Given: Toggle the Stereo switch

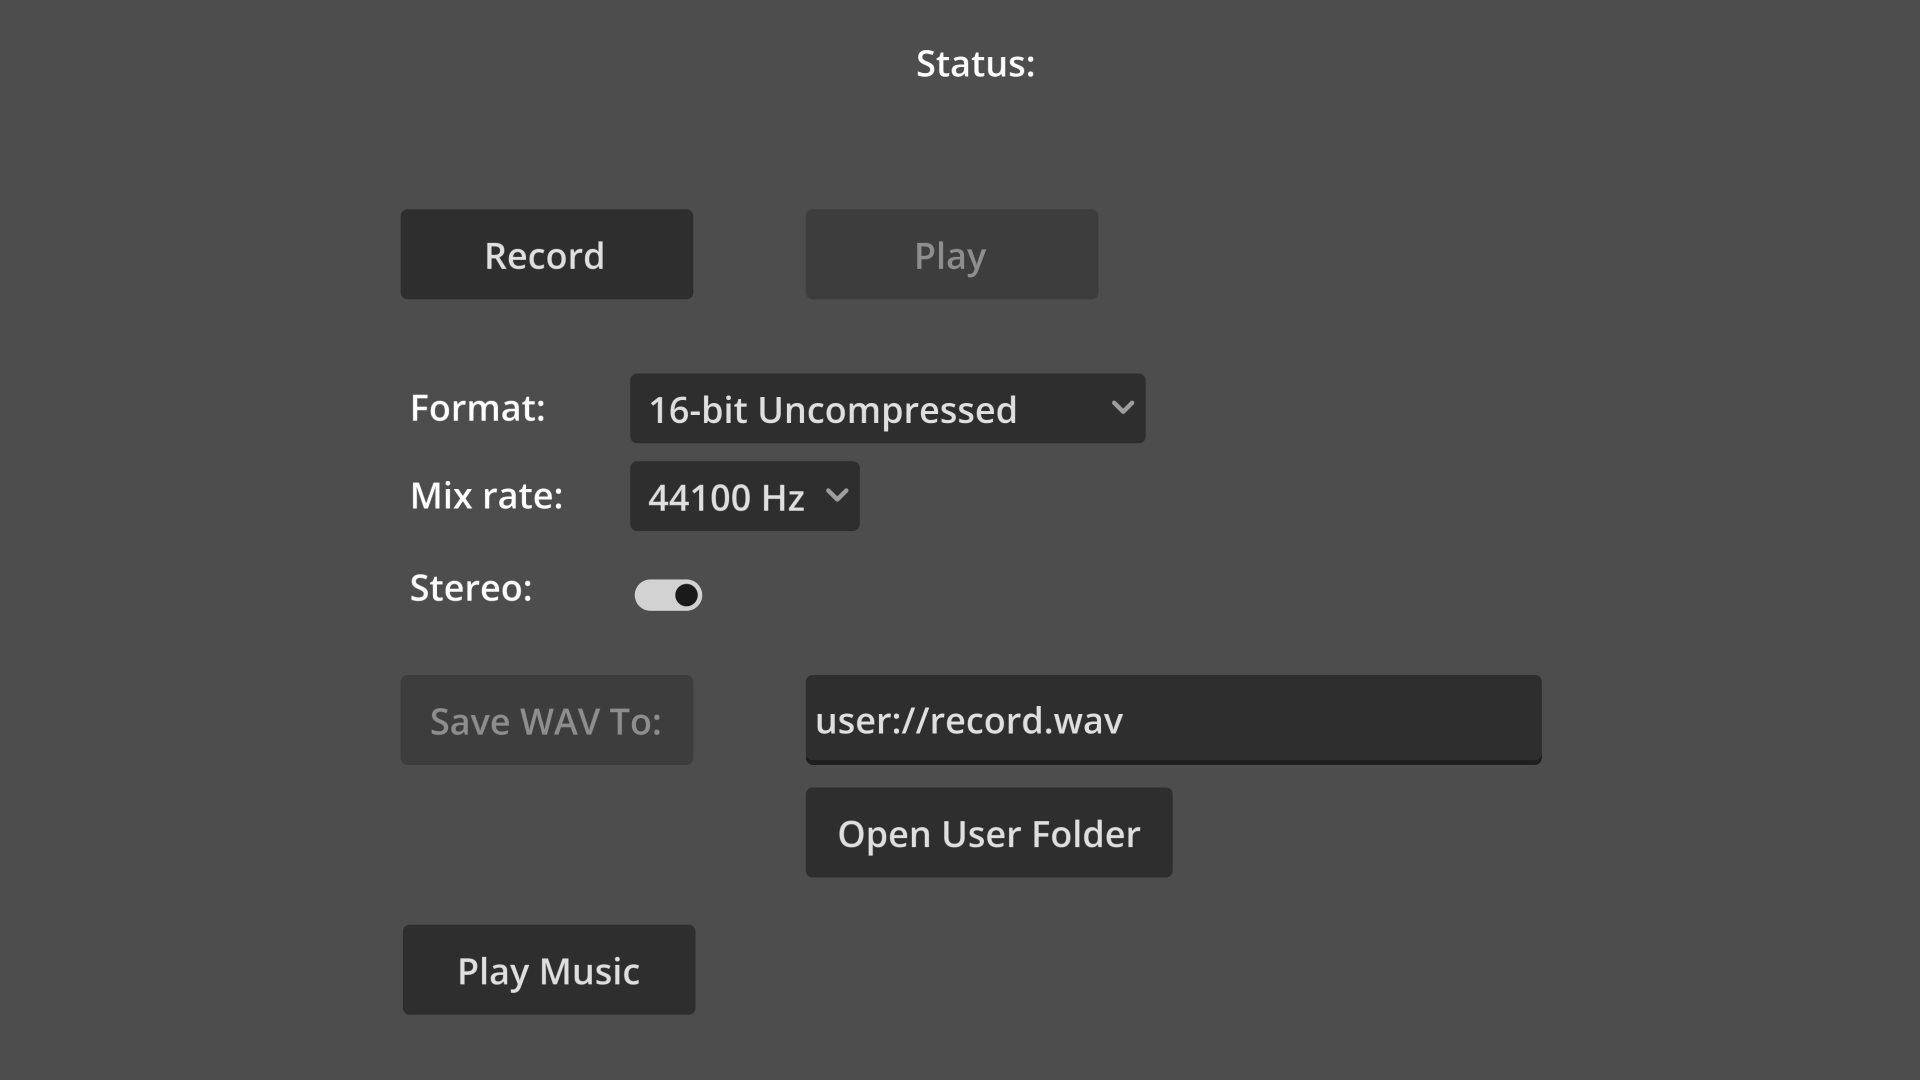Looking at the screenshot, I should click(668, 595).
